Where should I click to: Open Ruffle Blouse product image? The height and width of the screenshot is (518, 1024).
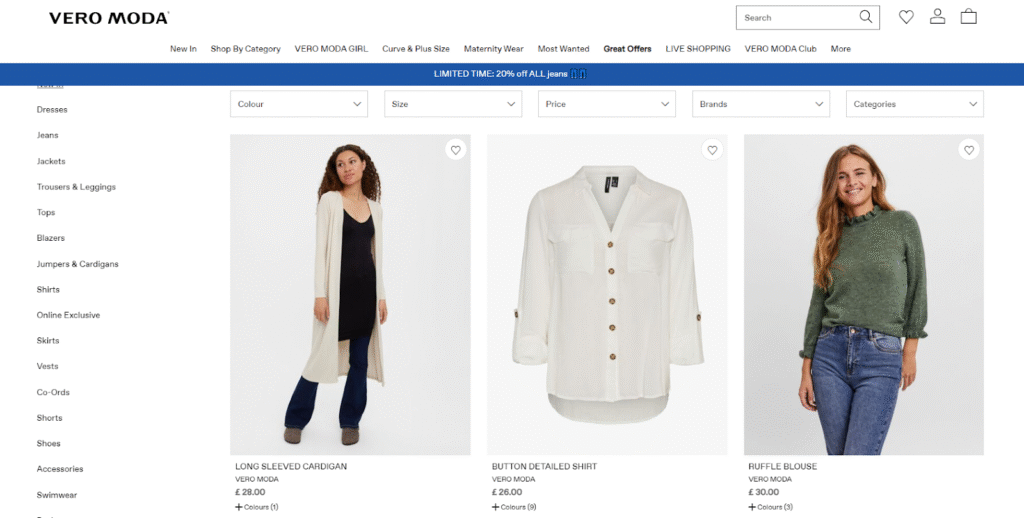[x=863, y=295]
